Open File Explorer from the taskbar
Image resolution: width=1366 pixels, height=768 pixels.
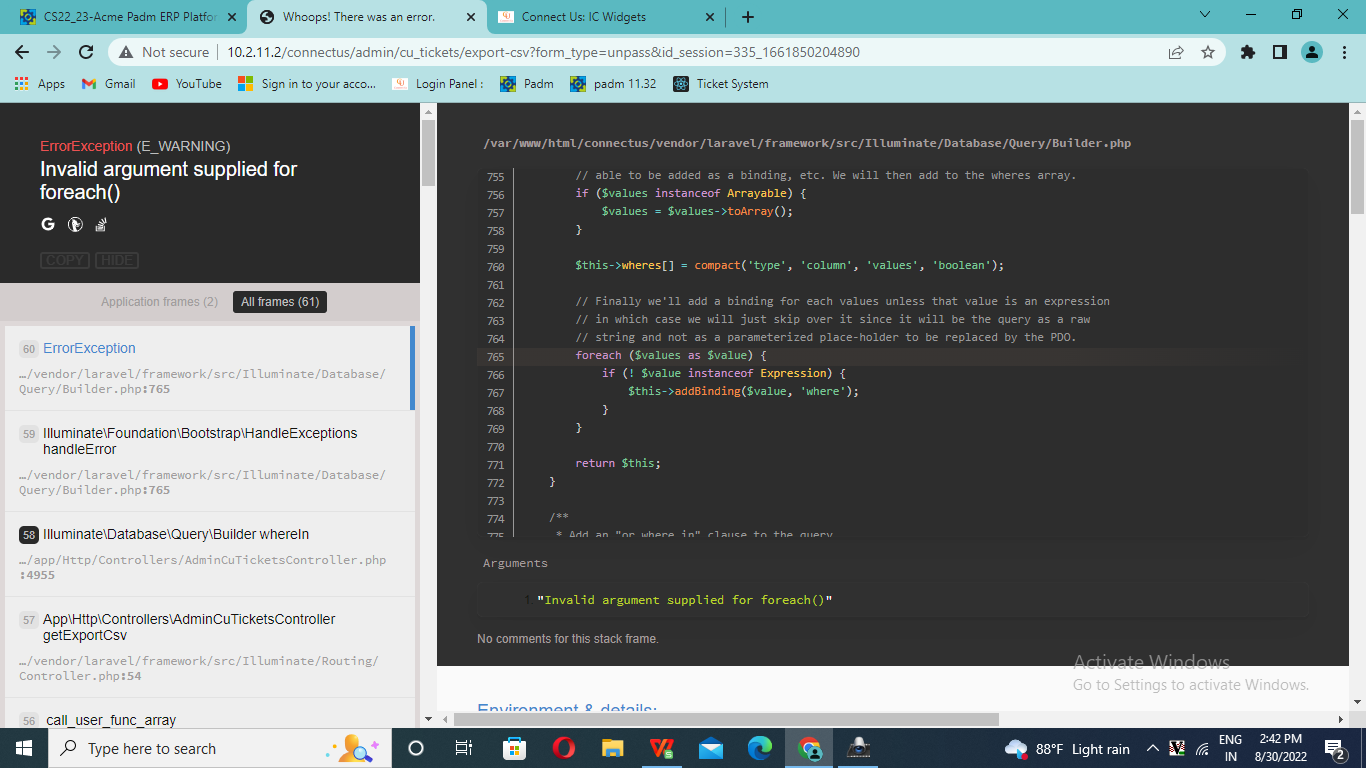coord(612,748)
